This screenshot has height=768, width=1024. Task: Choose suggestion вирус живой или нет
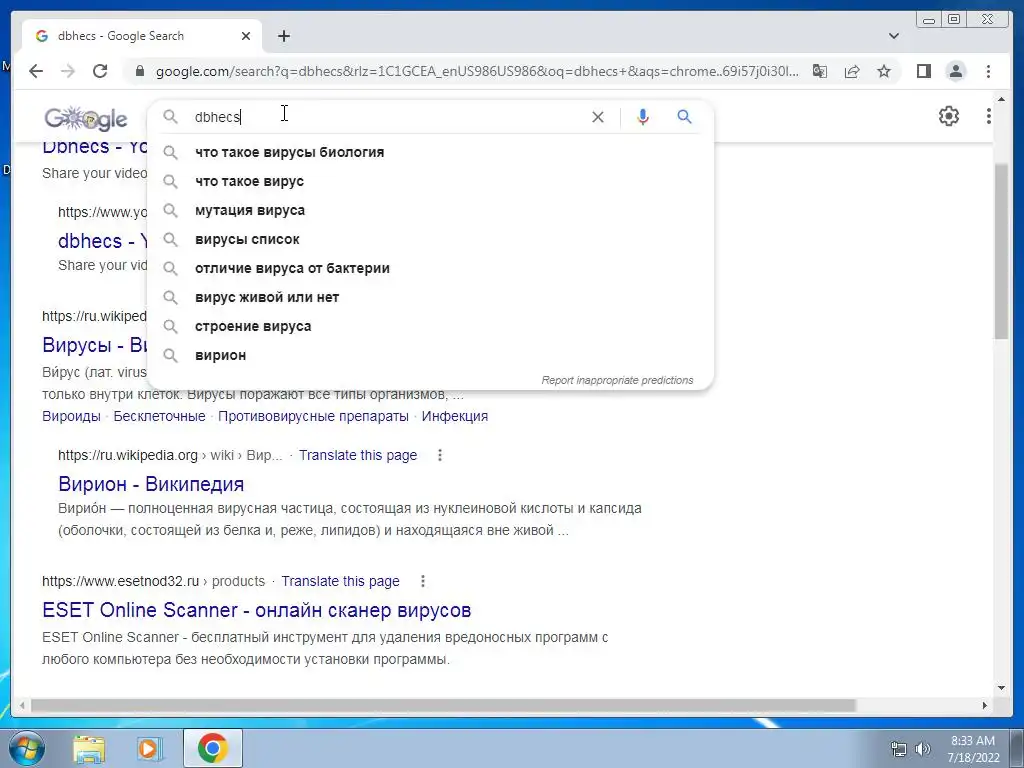[430, 297]
